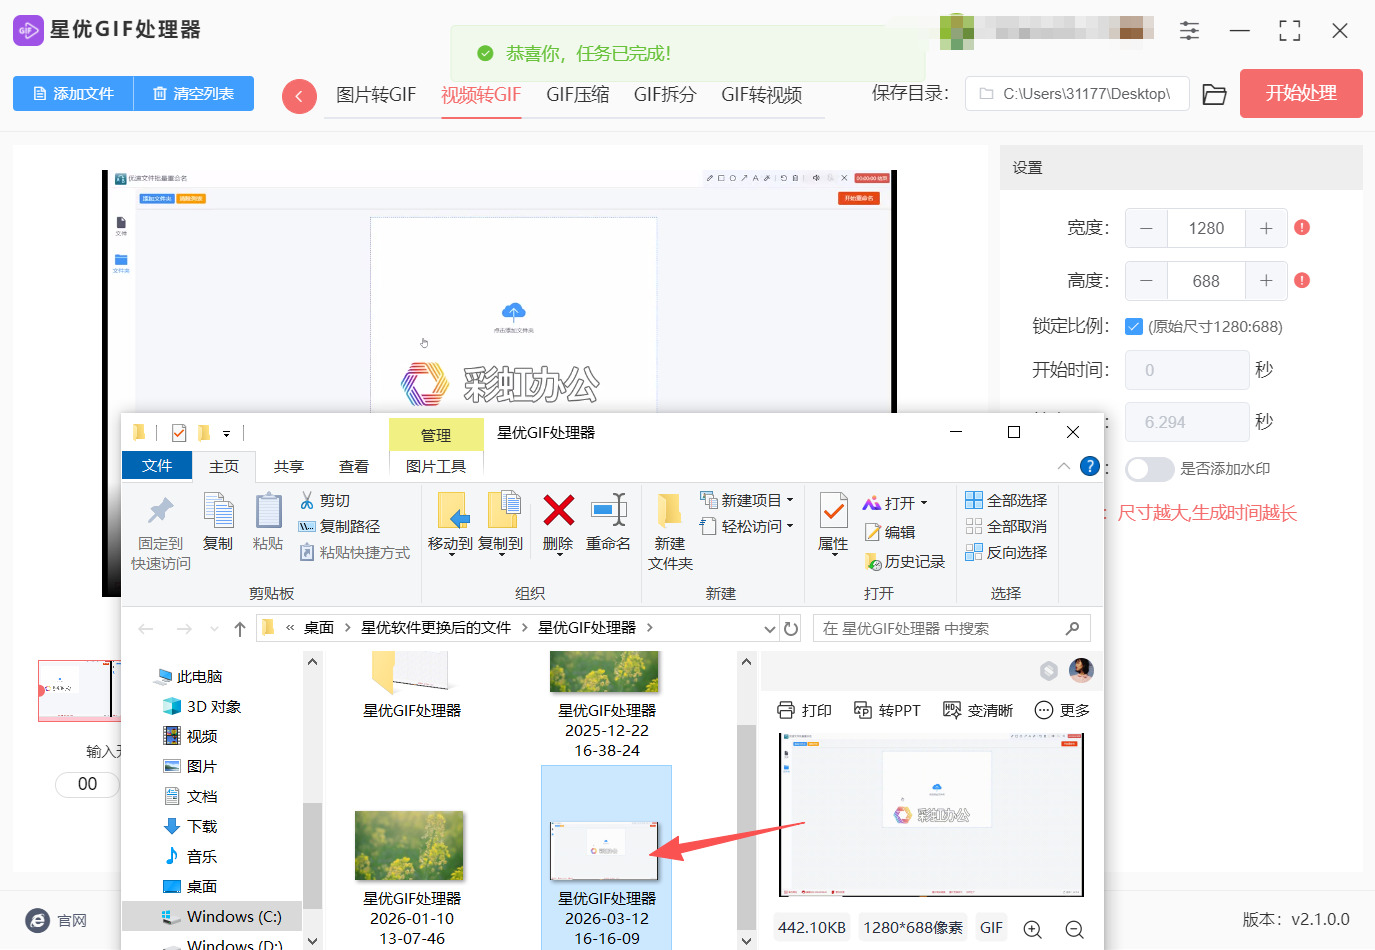The height and width of the screenshot is (950, 1375).
Task: Toggle the 锁定比例 checkbox
Action: (x=1134, y=326)
